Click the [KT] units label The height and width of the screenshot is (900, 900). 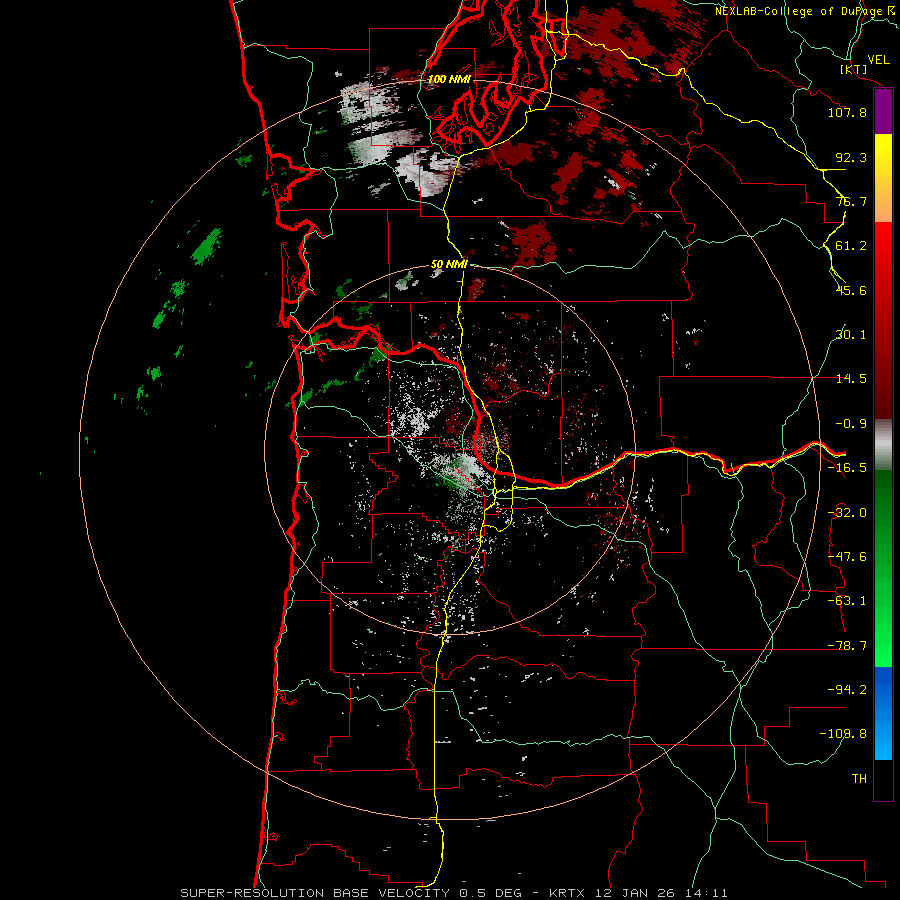coord(854,70)
